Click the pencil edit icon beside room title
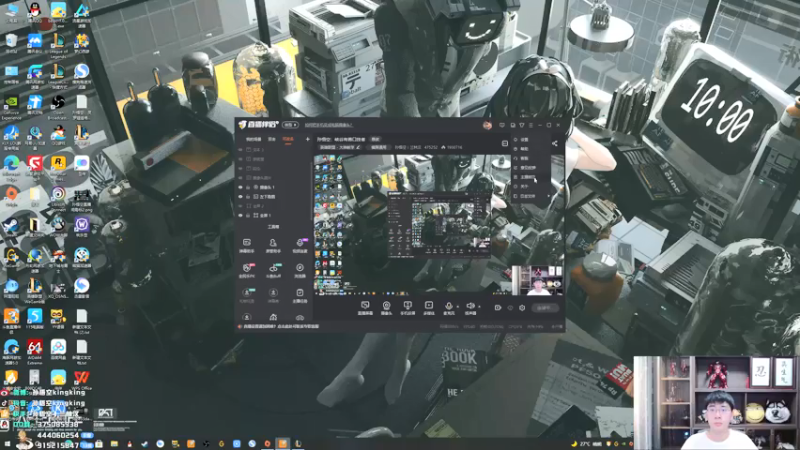 pos(359,147)
